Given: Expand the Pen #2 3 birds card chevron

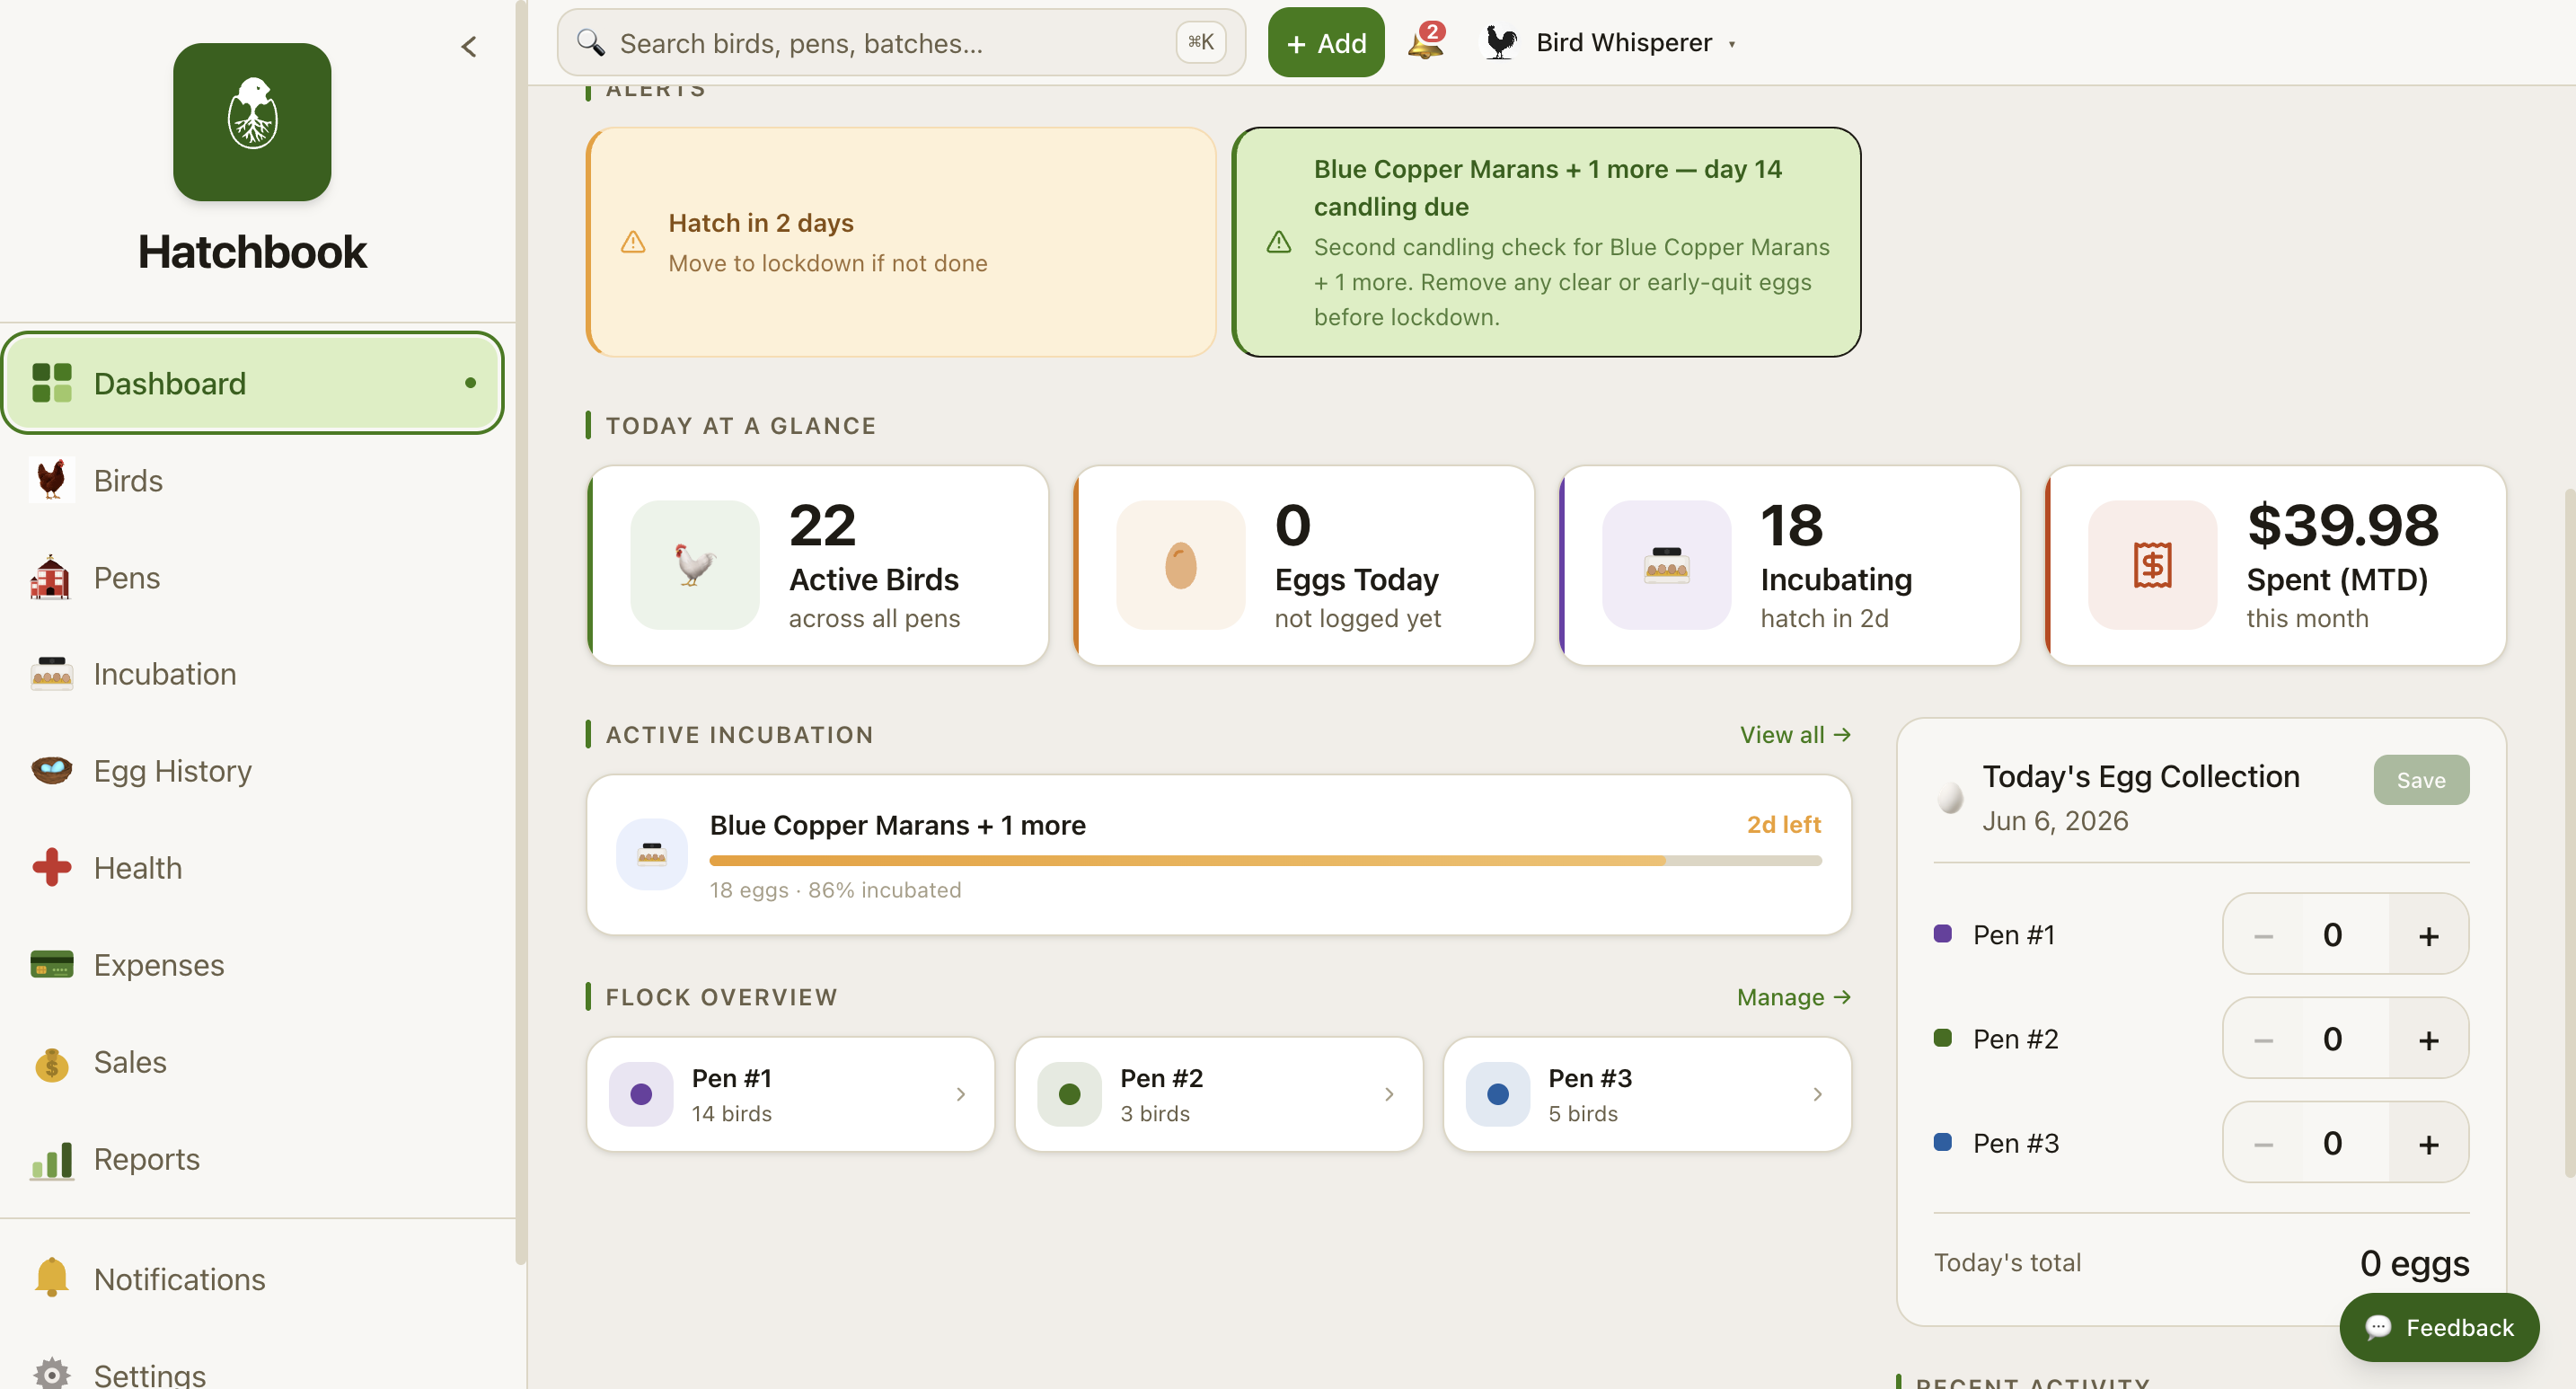Looking at the screenshot, I should (x=1389, y=1094).
